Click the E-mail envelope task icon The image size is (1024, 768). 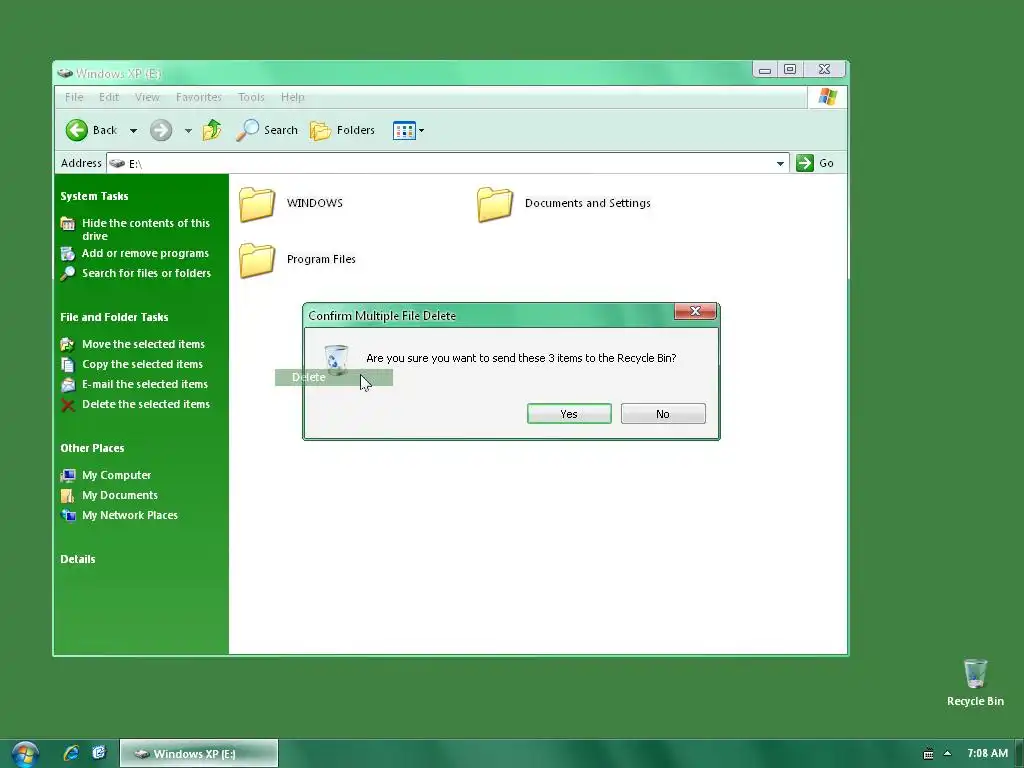click(x=68, y=385)
